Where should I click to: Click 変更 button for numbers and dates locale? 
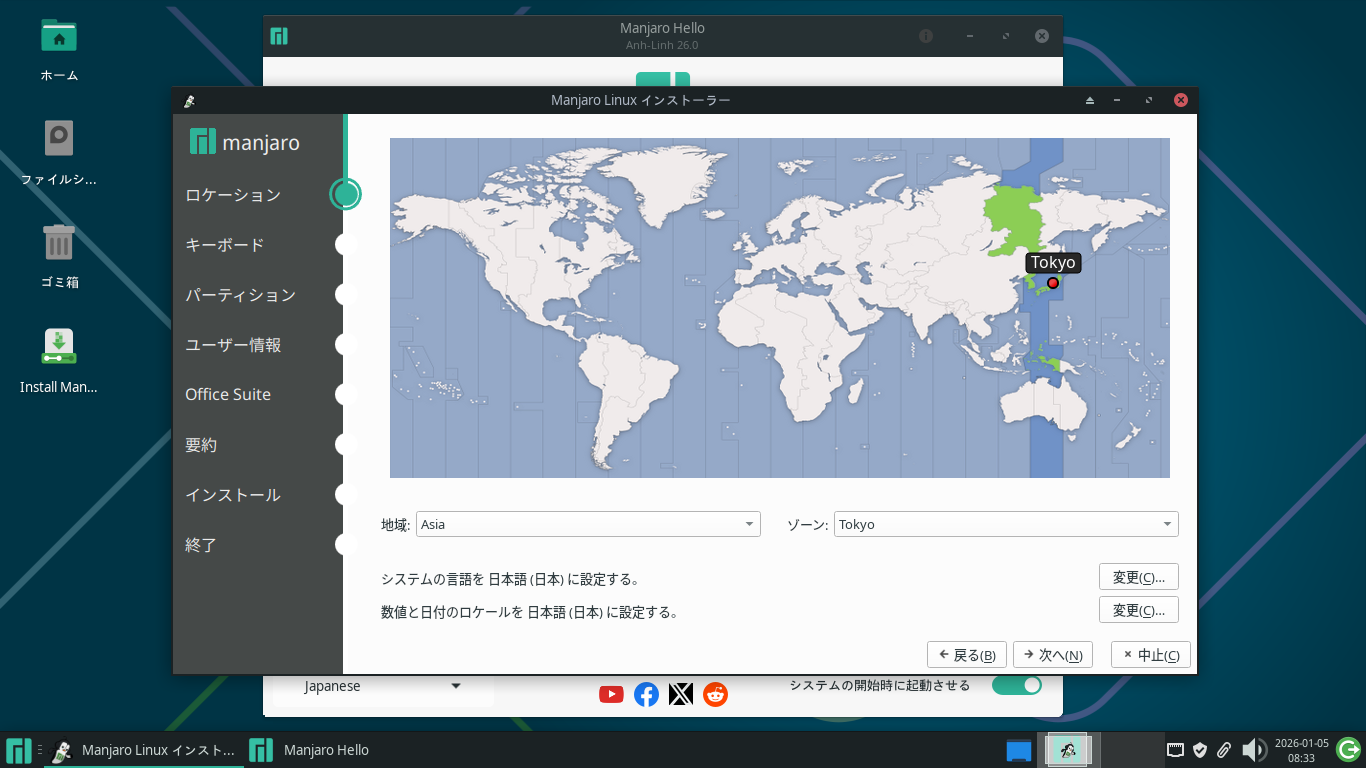click(1139, 610)
